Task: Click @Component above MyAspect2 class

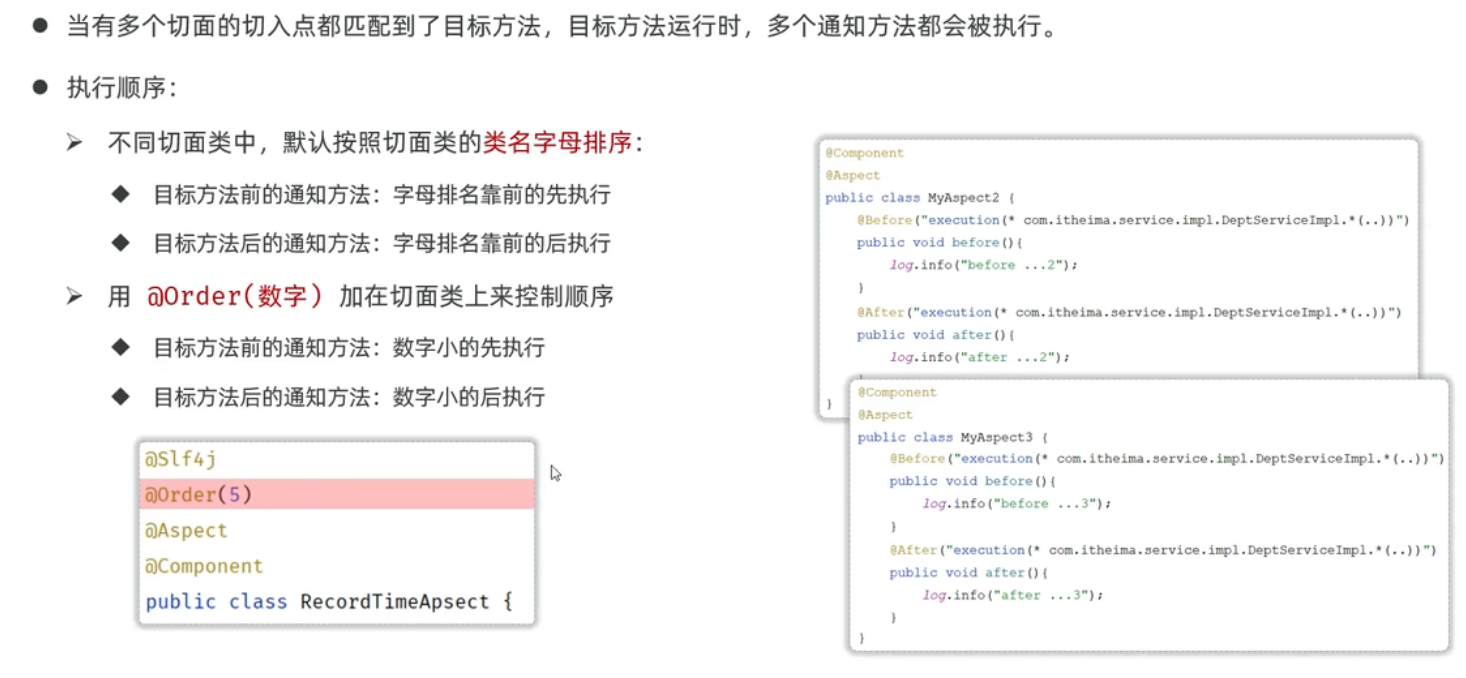Action: point(864,153)
